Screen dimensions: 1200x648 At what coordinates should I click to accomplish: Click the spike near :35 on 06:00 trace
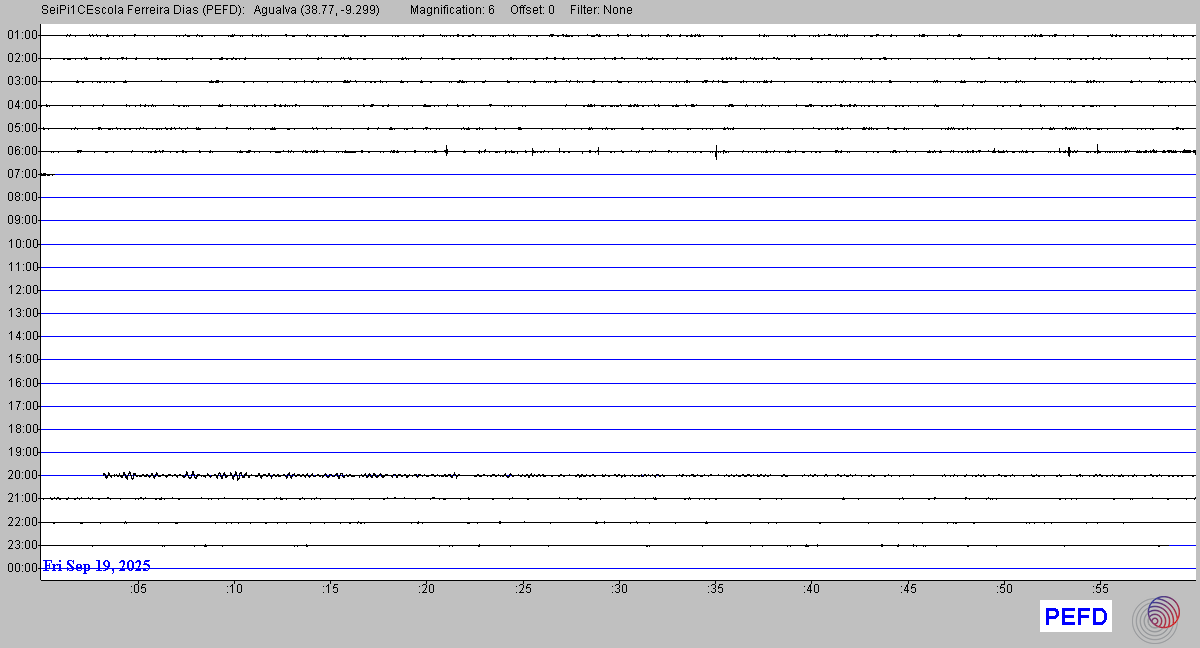[716, 152]
